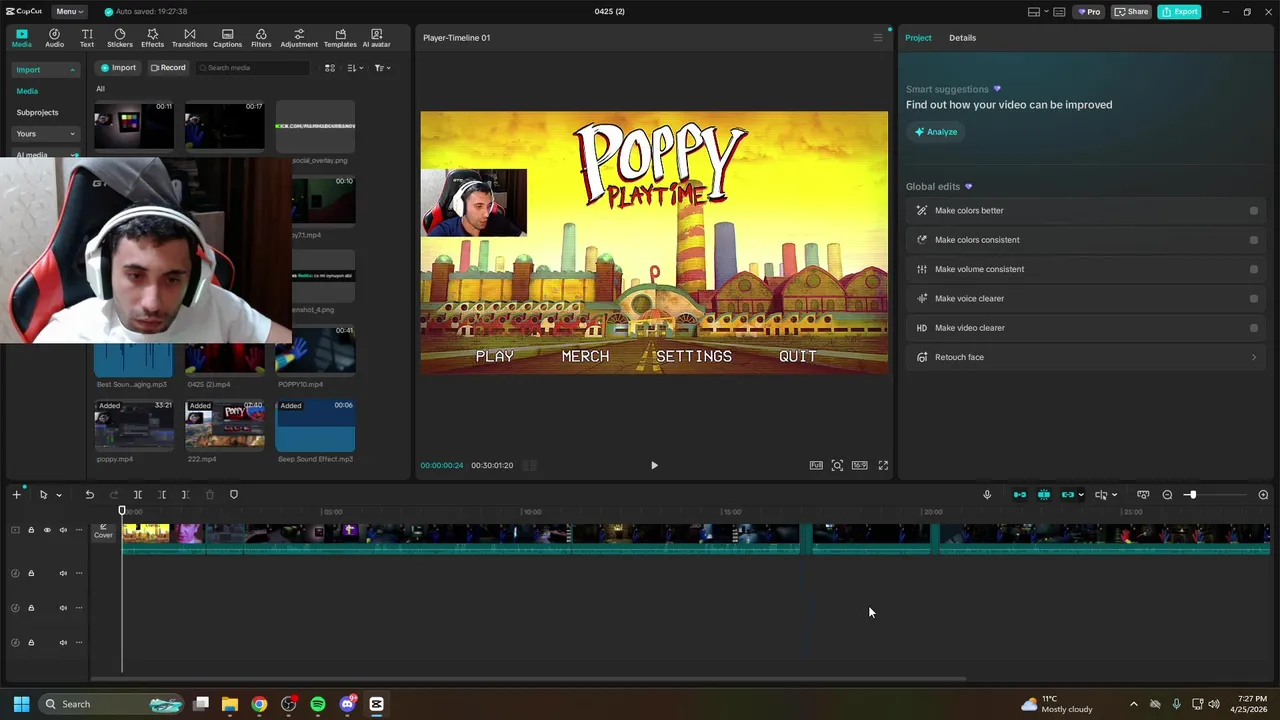Click the delete-left trim tool
Image resolution: width=1280 pixels, height=720 pixels.
tap(161, 495)
